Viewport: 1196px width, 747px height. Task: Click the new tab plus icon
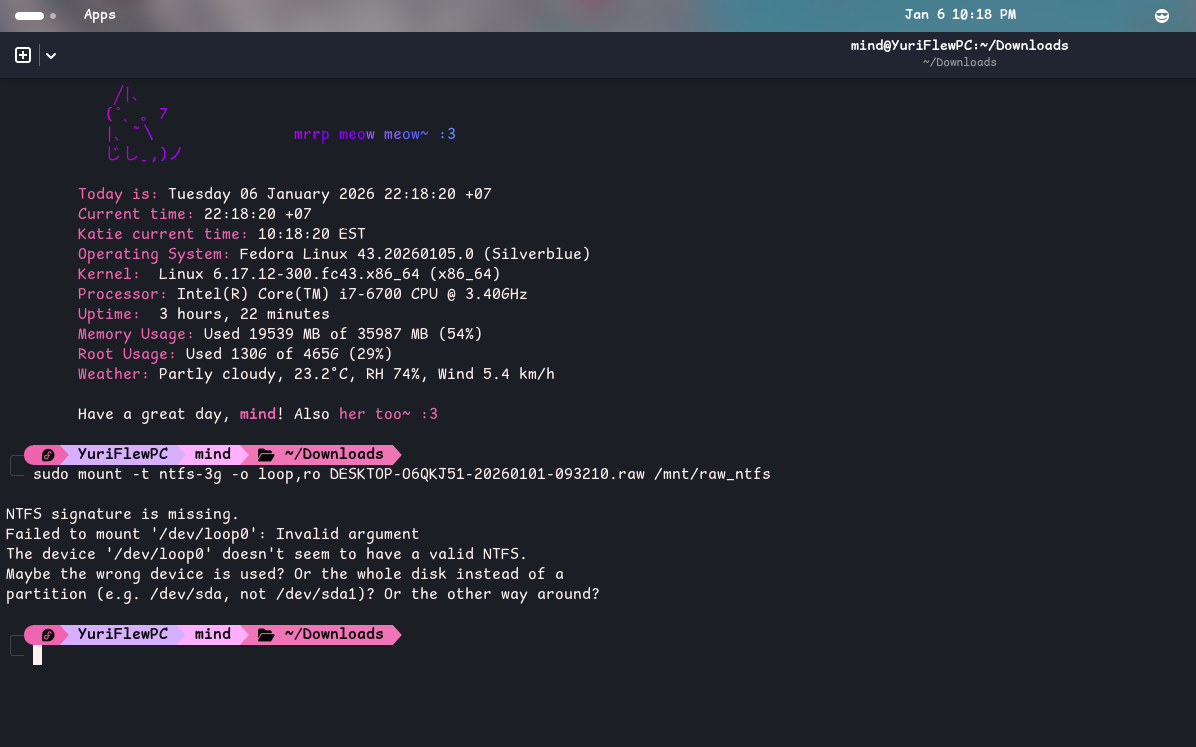coord(23,56)
